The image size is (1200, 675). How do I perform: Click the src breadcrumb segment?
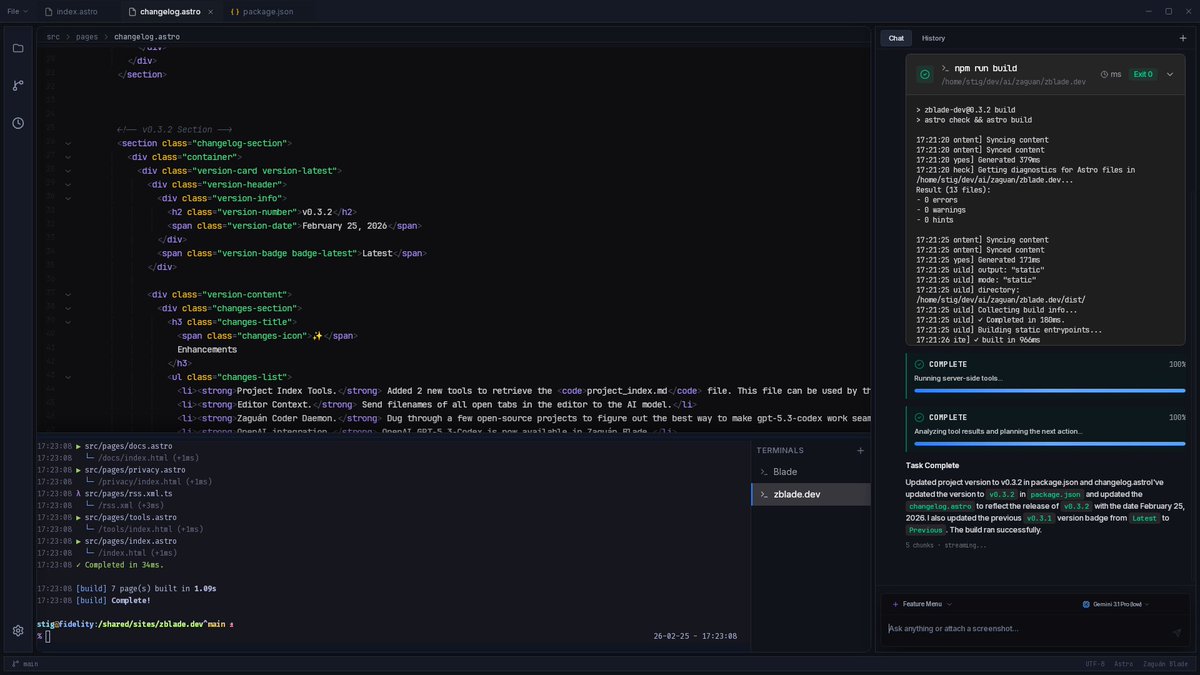coord(53,36)
